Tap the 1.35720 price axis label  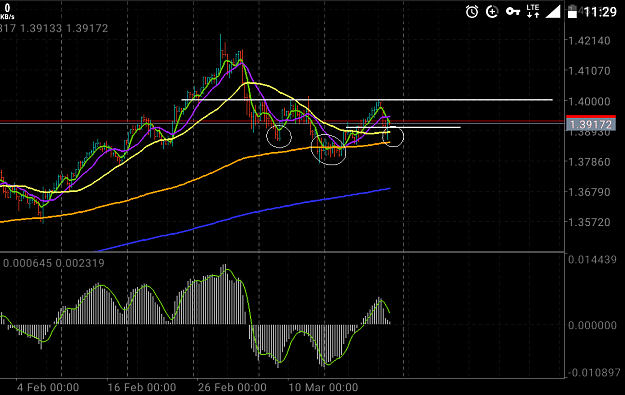589,222
